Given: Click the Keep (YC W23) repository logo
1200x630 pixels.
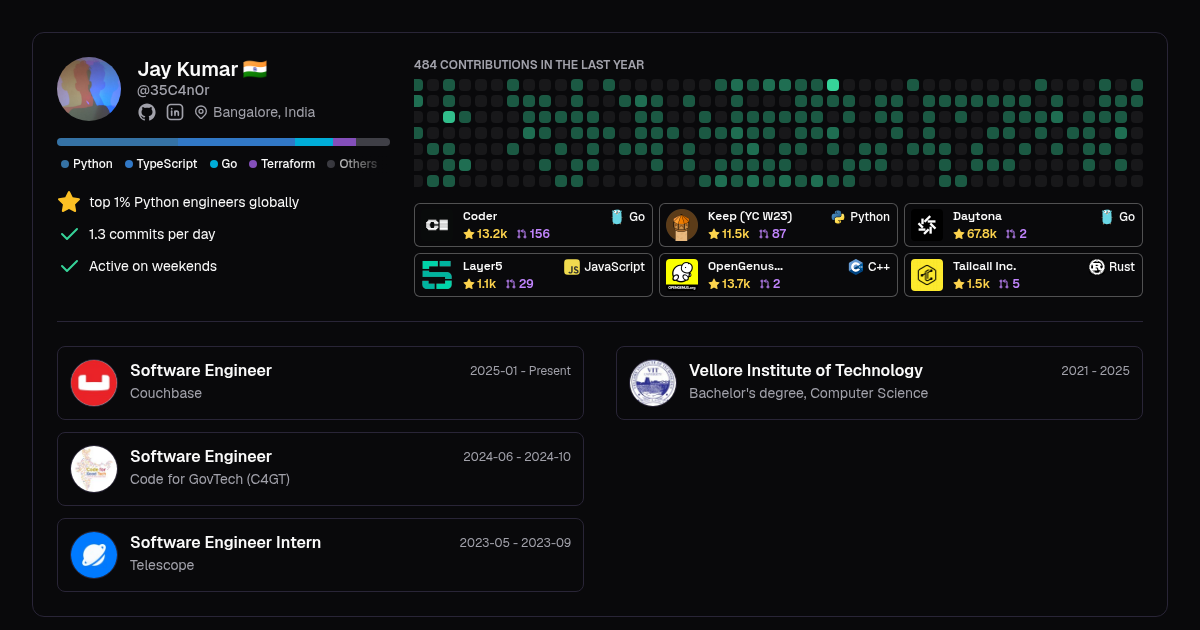Looking at the screenshot, I should click(x=682, y=225).
